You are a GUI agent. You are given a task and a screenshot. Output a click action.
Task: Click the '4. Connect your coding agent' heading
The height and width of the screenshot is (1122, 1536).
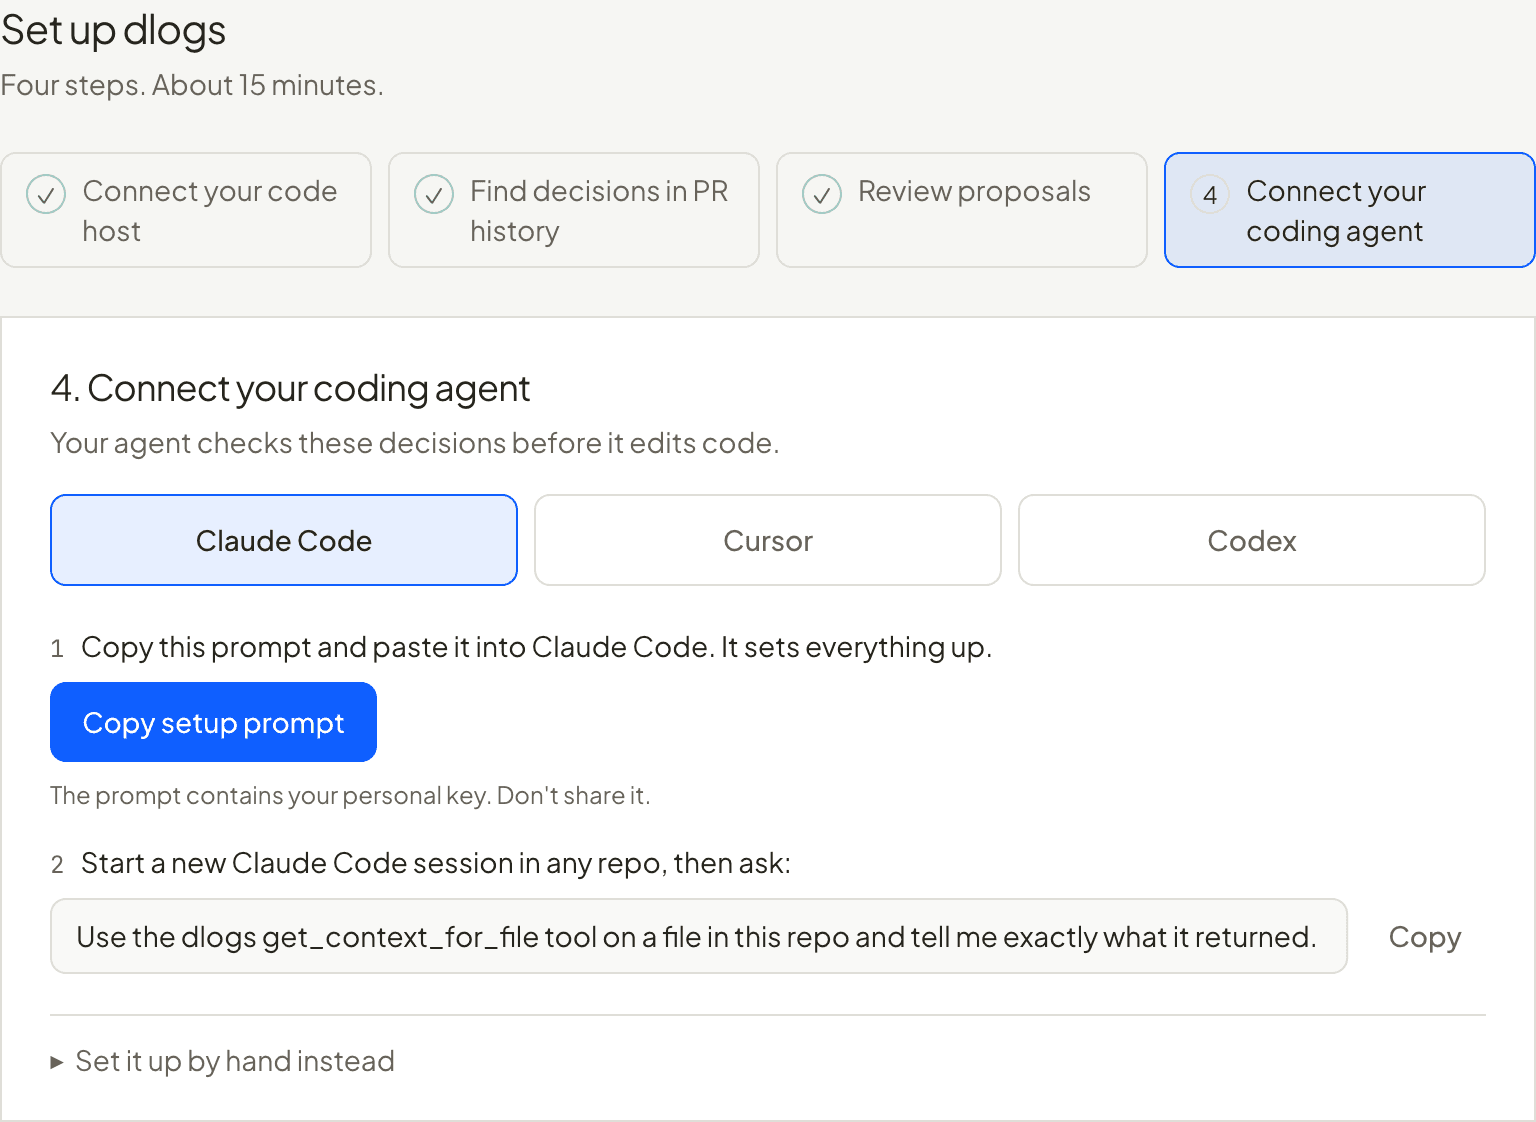pyautogui.click(x=290, y=388)
